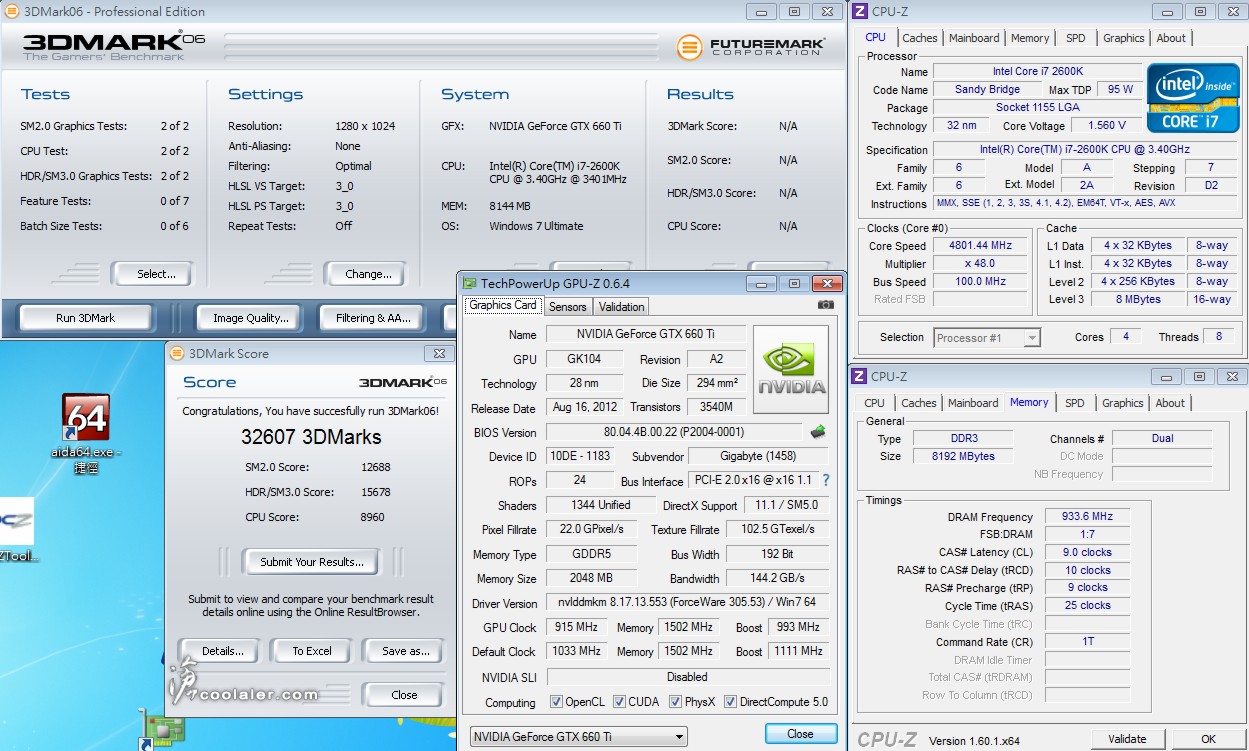This screenshot has height=751, width=1249.
Task: Open the Mainboard tab in top CPU-Z
Action: click(973, 38)
